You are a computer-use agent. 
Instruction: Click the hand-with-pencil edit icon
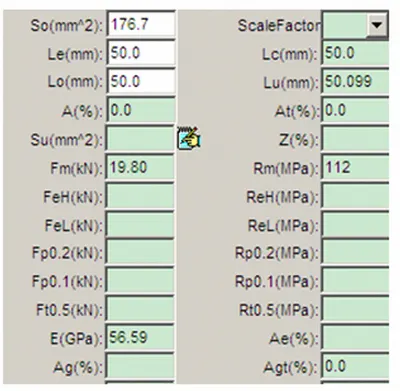tap(189, 138)
